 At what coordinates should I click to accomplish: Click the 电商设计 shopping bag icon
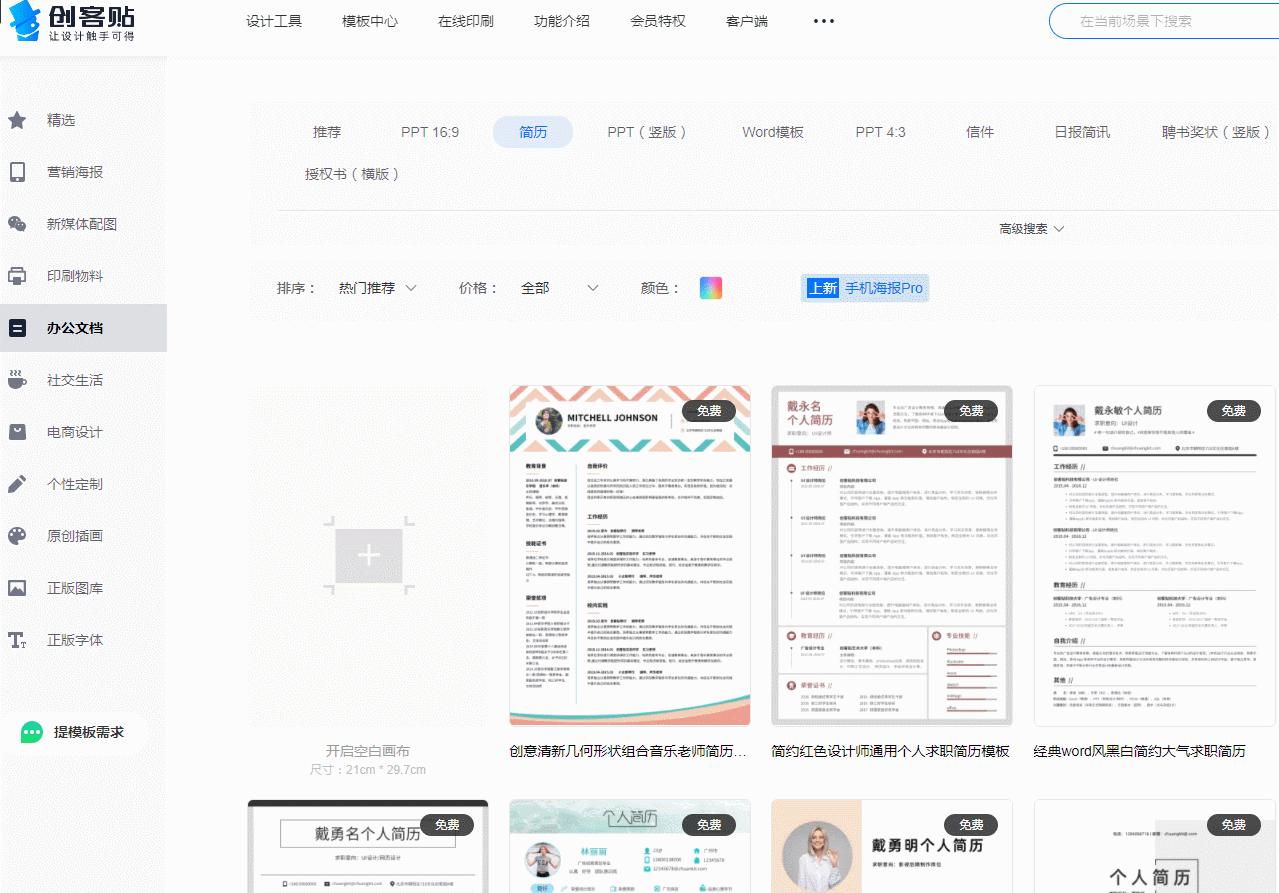coord(17,432)
